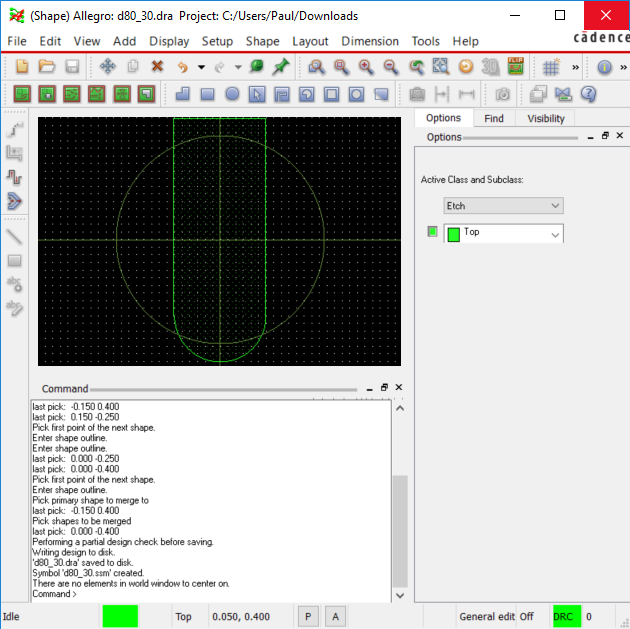Select the Options tab
The width and height of the screenshot is (630, 629).
444,118
